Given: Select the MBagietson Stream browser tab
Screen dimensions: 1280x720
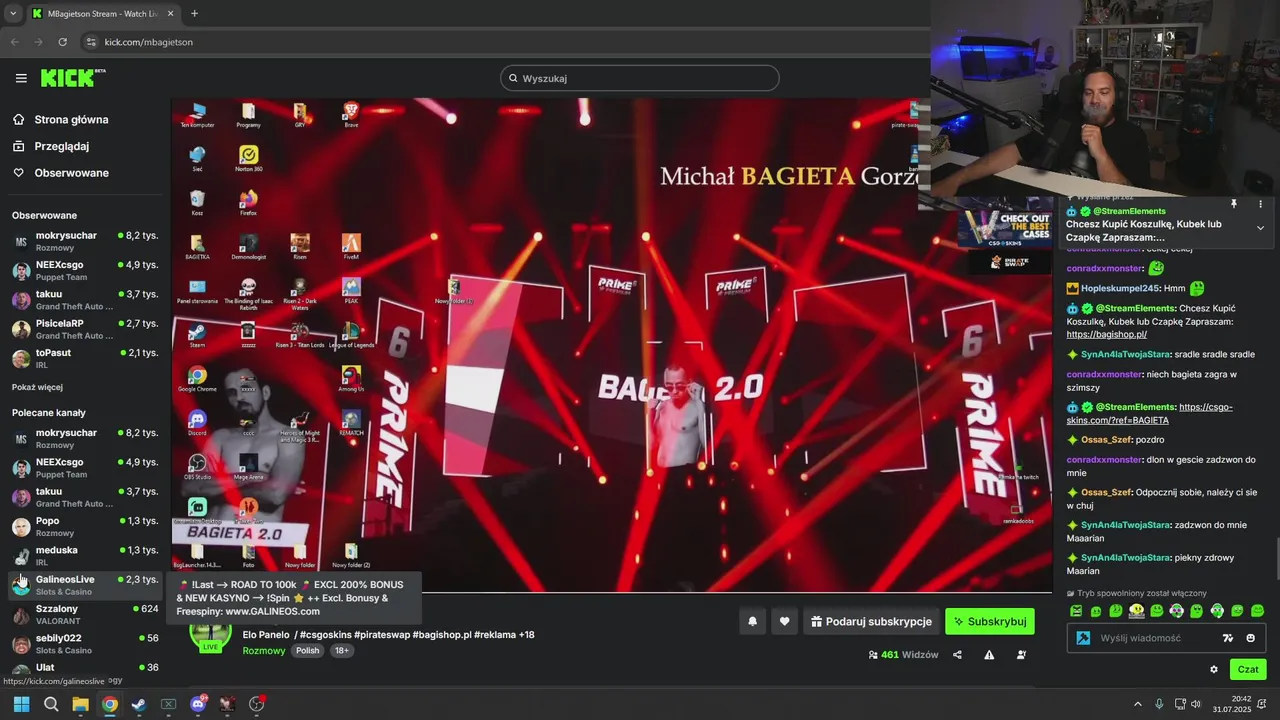Looking at the screenshot, I should [x=103, y=14].
